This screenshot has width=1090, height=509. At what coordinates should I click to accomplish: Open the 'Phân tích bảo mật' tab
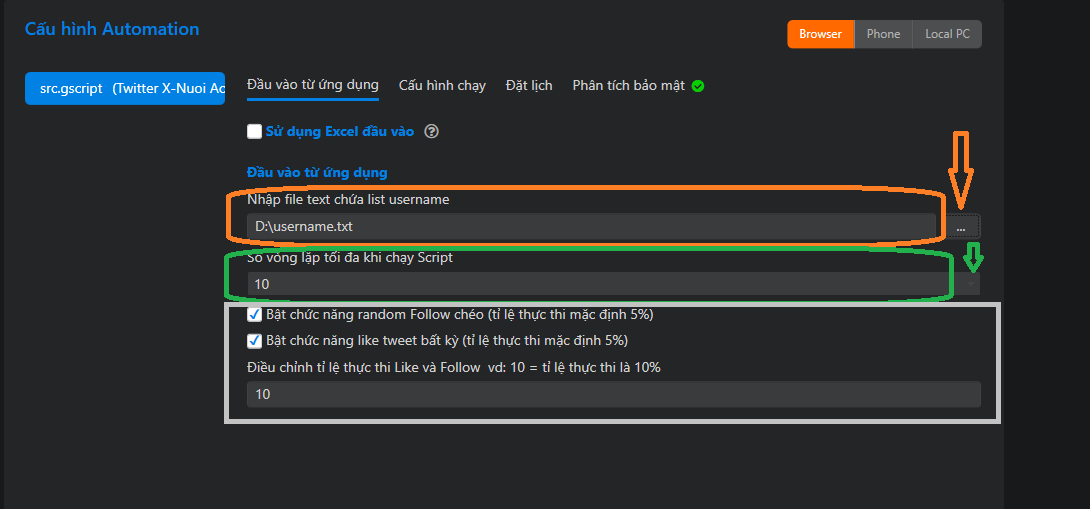tap(628, 85)
